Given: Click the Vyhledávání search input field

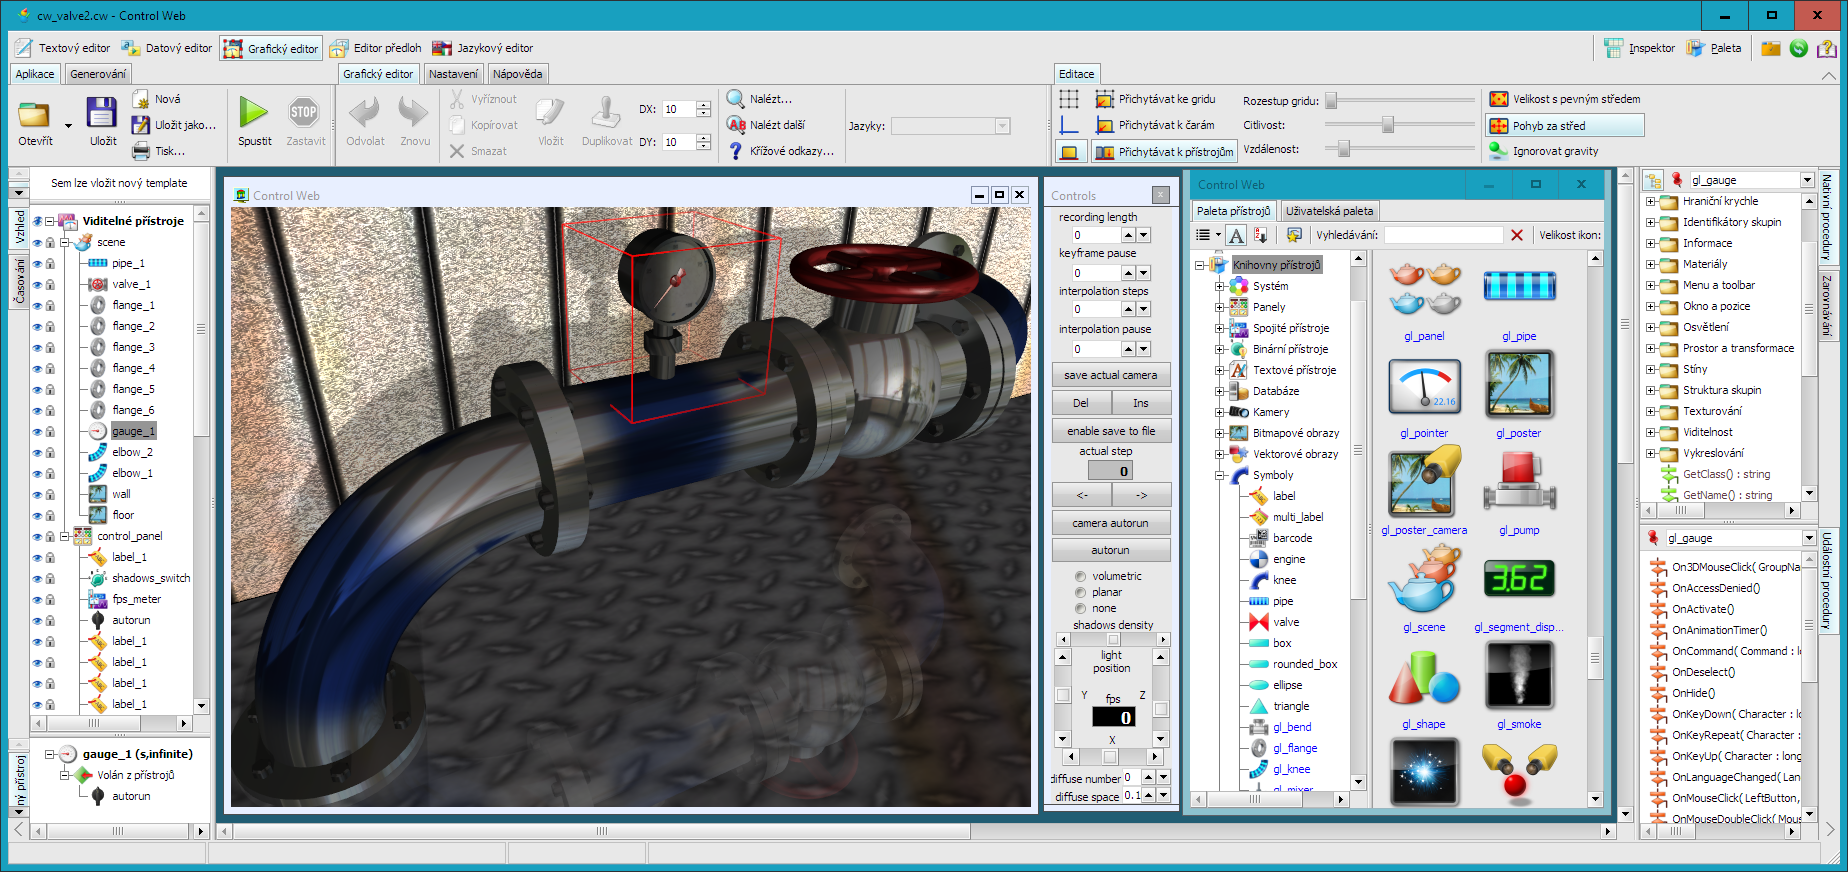Looking at the screenshot, I should click(x=1442, y=235).
